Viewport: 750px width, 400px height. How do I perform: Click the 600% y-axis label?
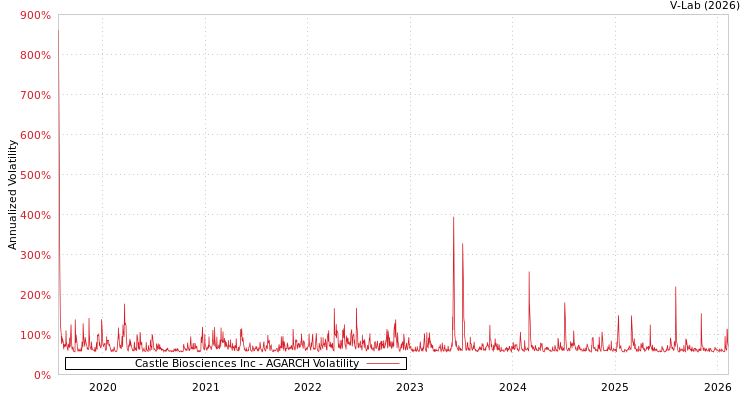click(35, 135)
